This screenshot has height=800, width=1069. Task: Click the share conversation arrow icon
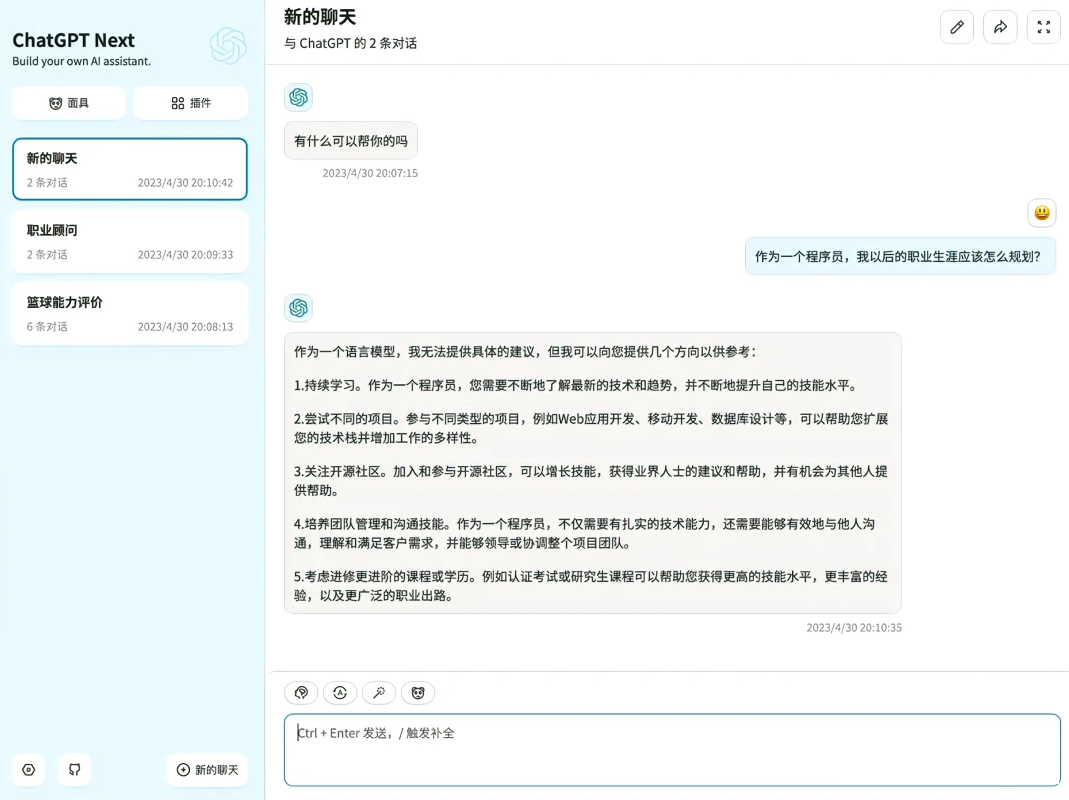tap(1000, 27)
